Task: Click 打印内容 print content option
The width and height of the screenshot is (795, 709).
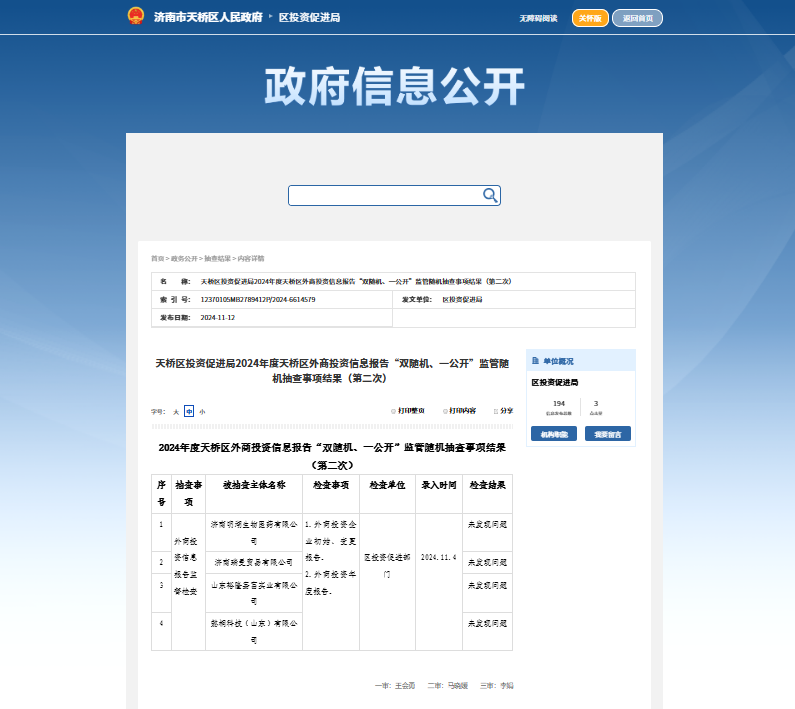Action: [459, 411]
